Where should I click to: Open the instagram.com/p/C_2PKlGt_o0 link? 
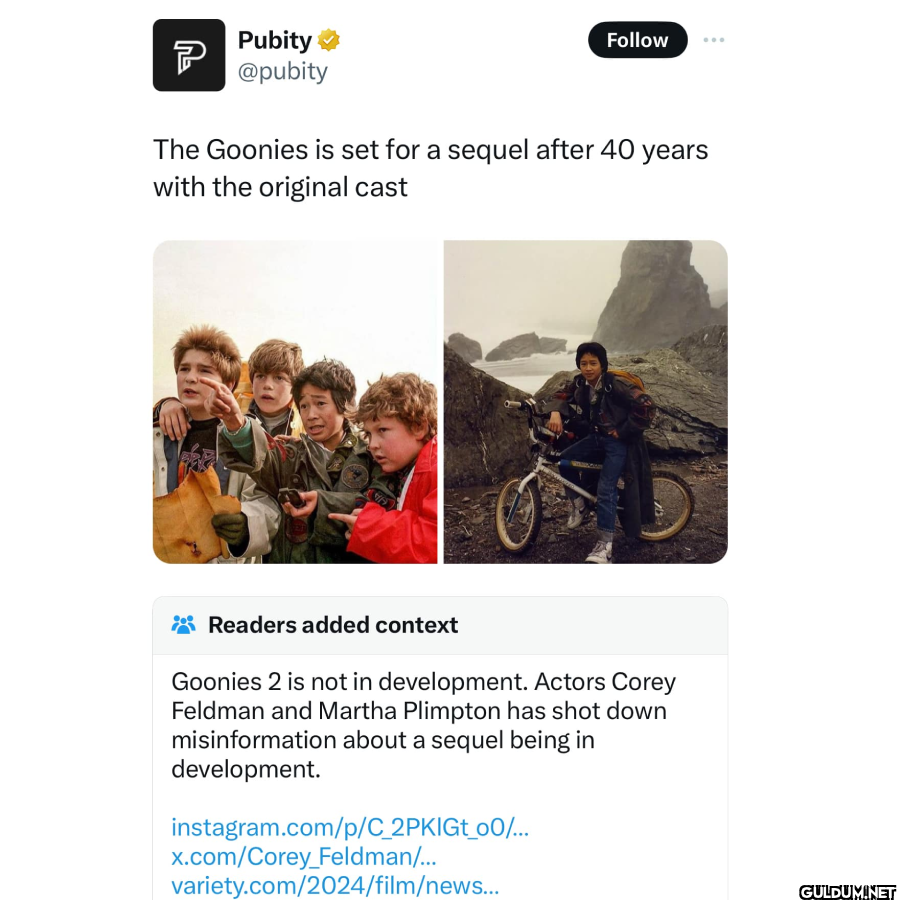click(x=350, y=827)
